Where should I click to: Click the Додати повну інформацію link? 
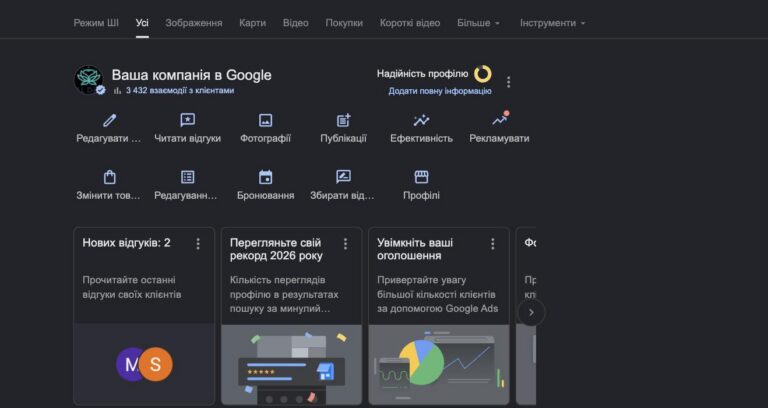tap(440, 91)
